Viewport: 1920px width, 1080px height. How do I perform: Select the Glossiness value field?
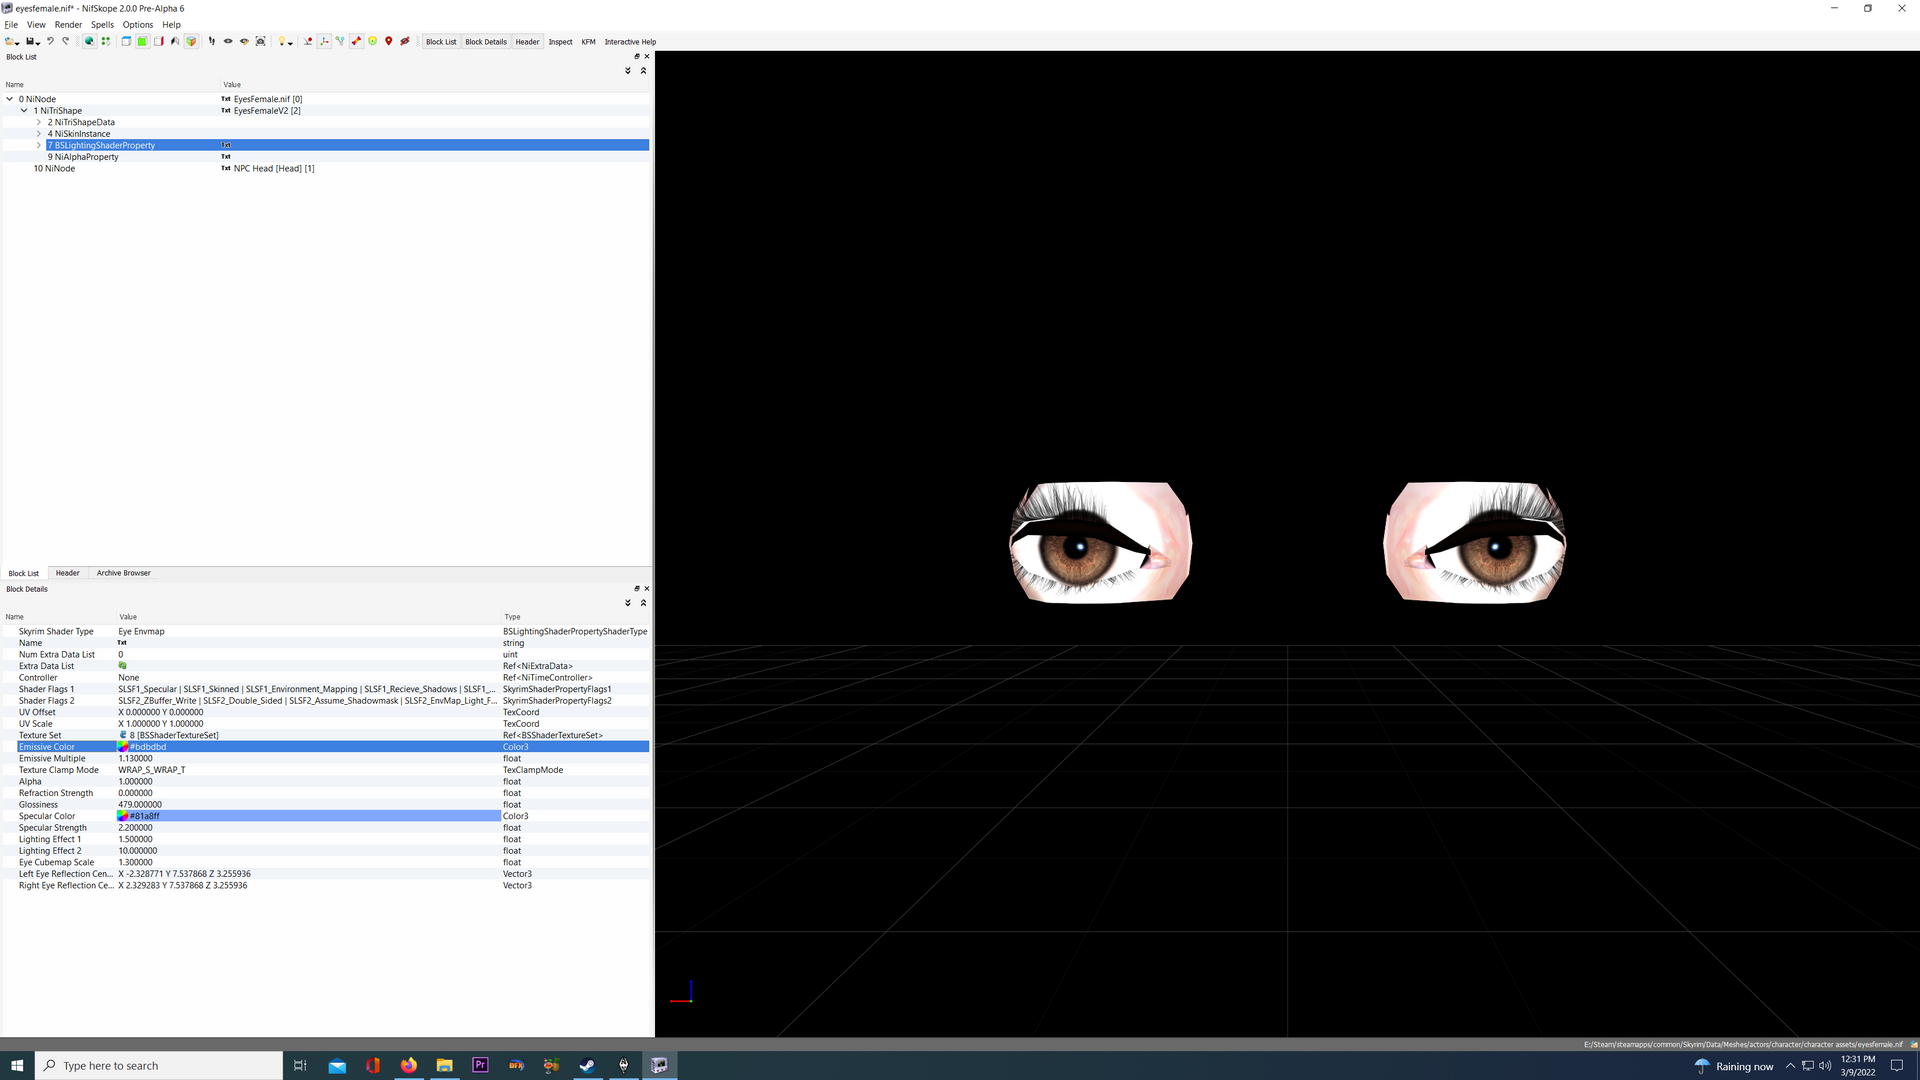308,805
